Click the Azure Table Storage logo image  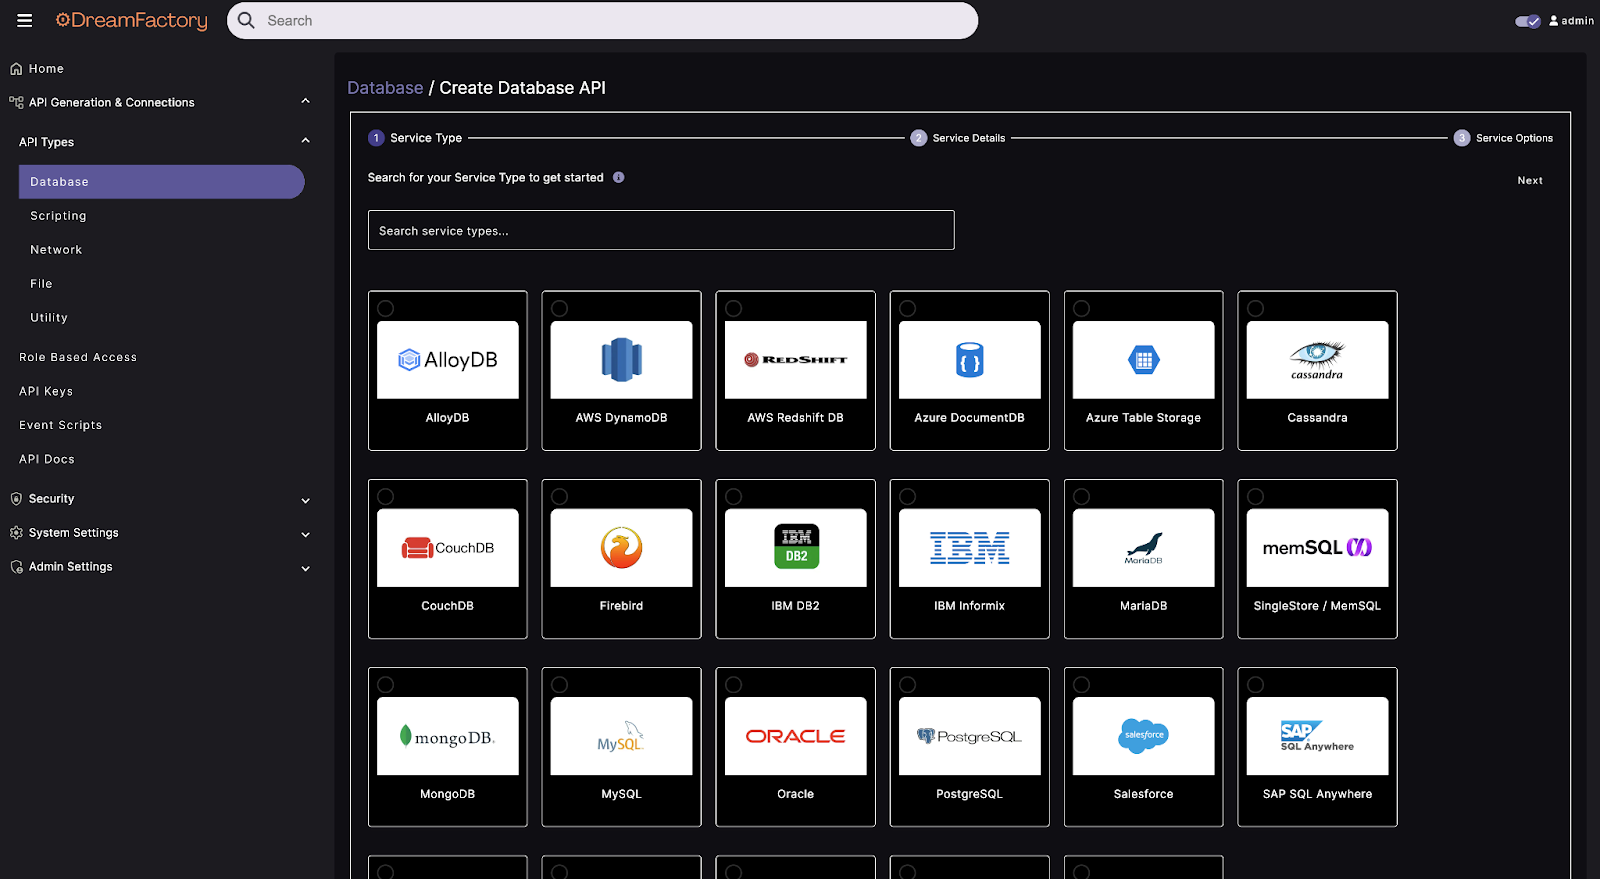(1144, 360)
